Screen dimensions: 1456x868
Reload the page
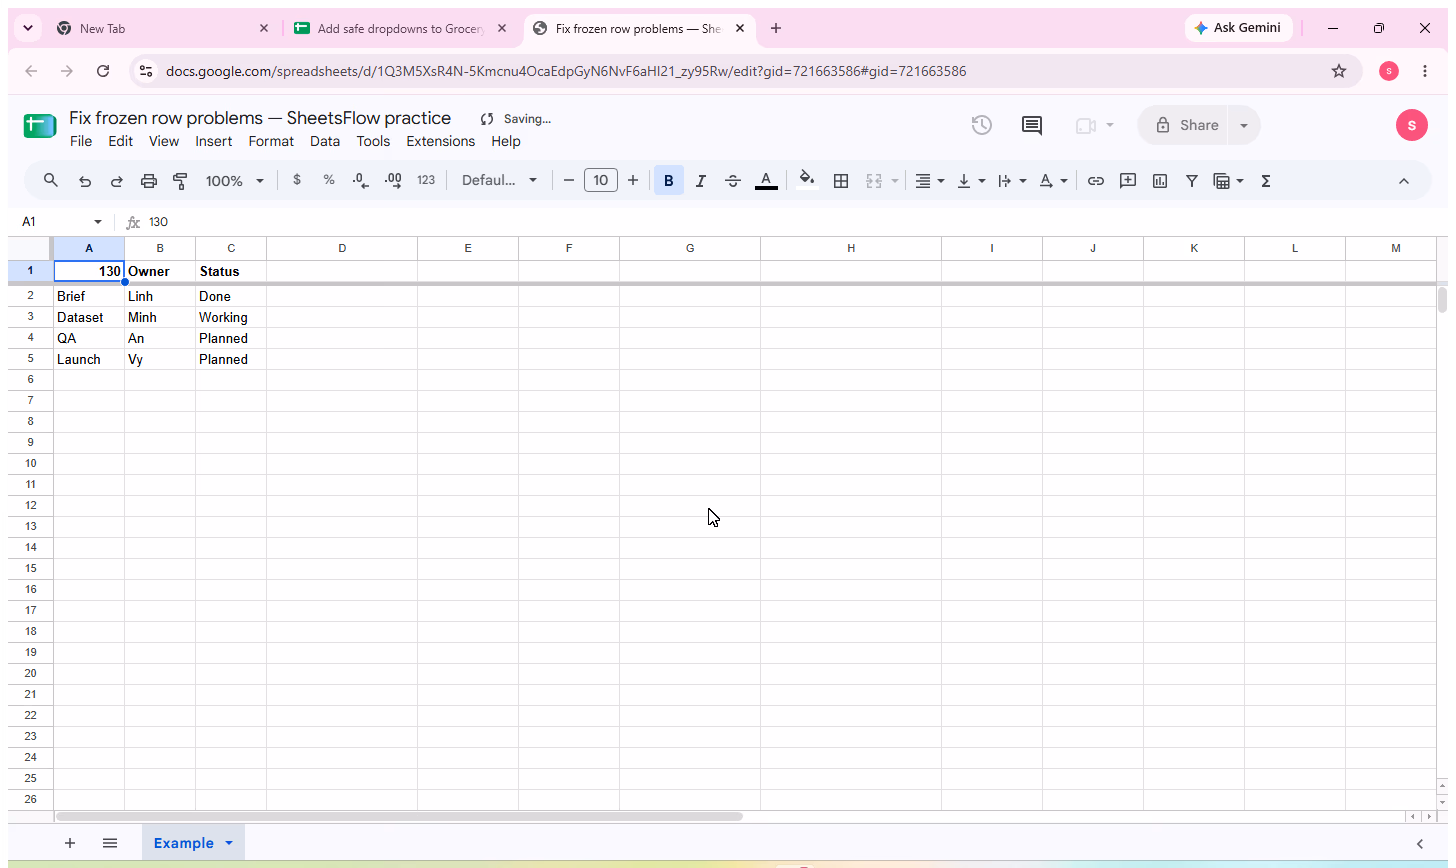[103, 71]
